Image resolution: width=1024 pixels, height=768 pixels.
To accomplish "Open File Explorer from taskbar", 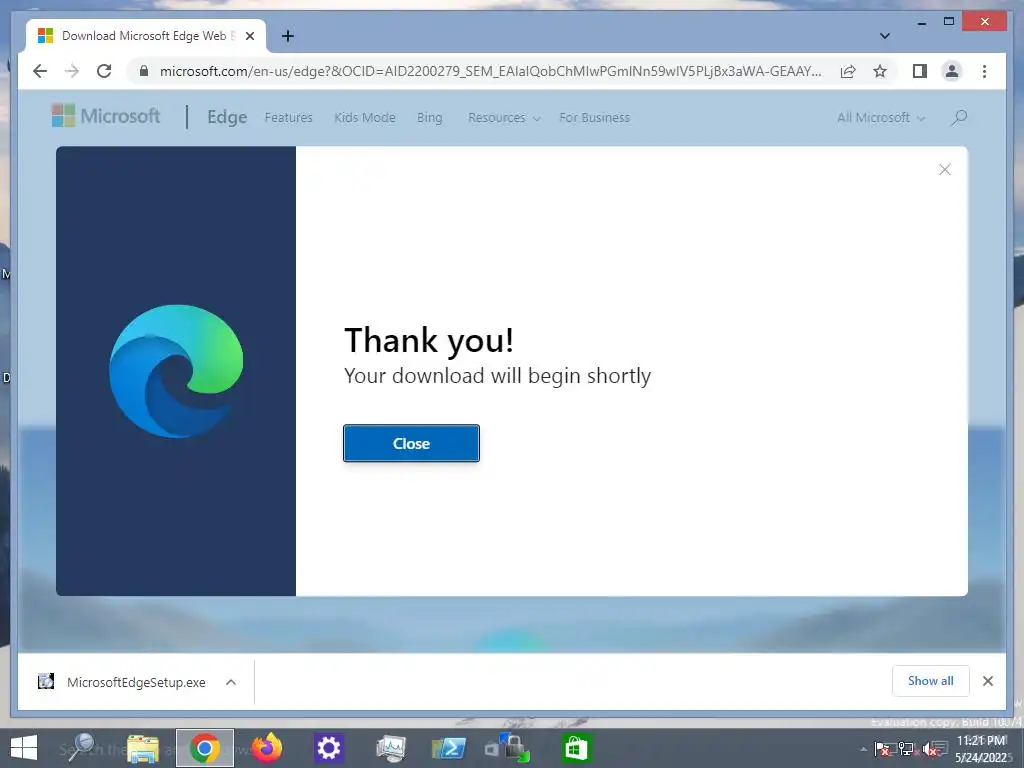I will click(143, 748).
